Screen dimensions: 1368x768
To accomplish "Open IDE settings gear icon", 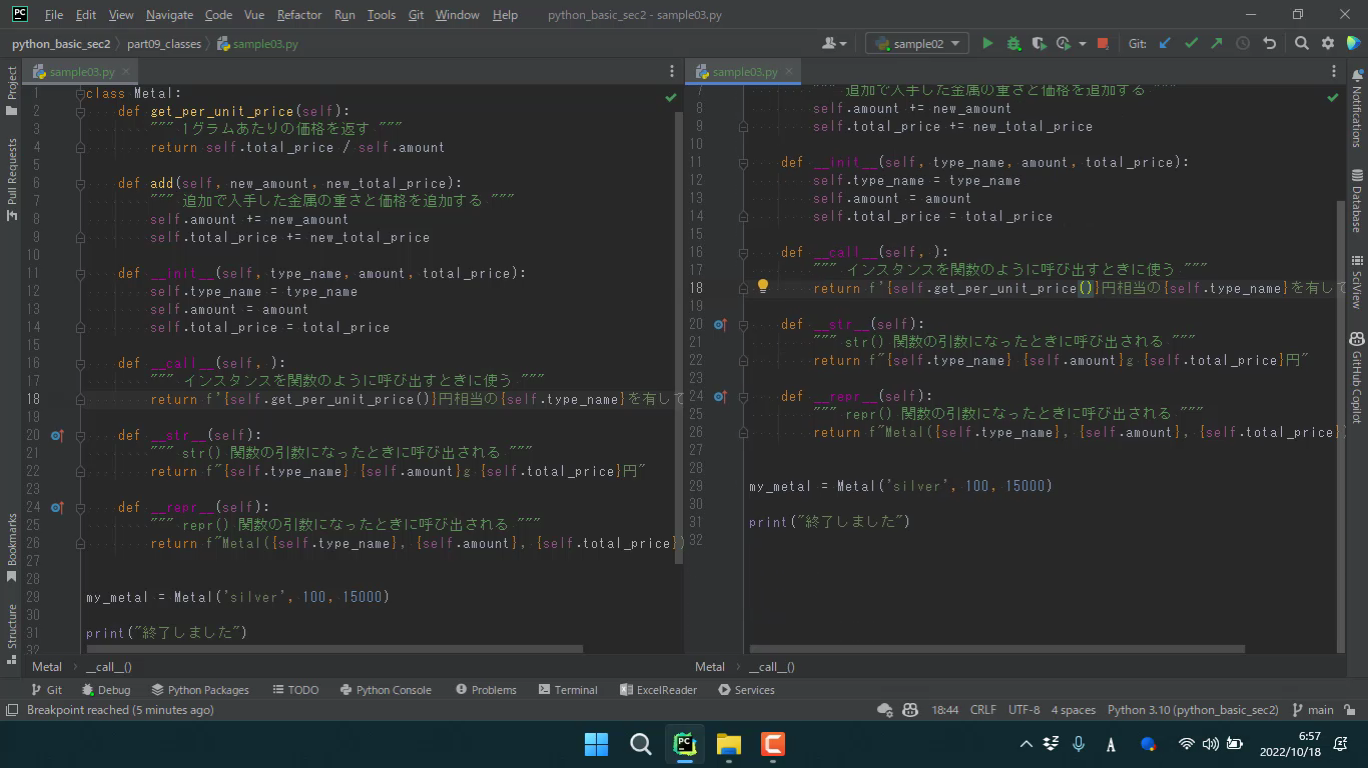I will 1328,44.
